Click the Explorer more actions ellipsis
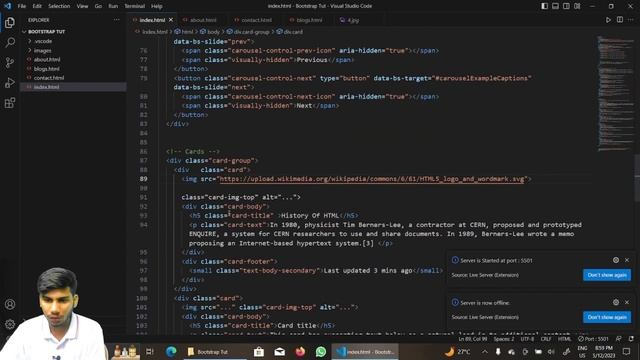Image resolution: width=640 pixels, height=360 pixels. 117,20
